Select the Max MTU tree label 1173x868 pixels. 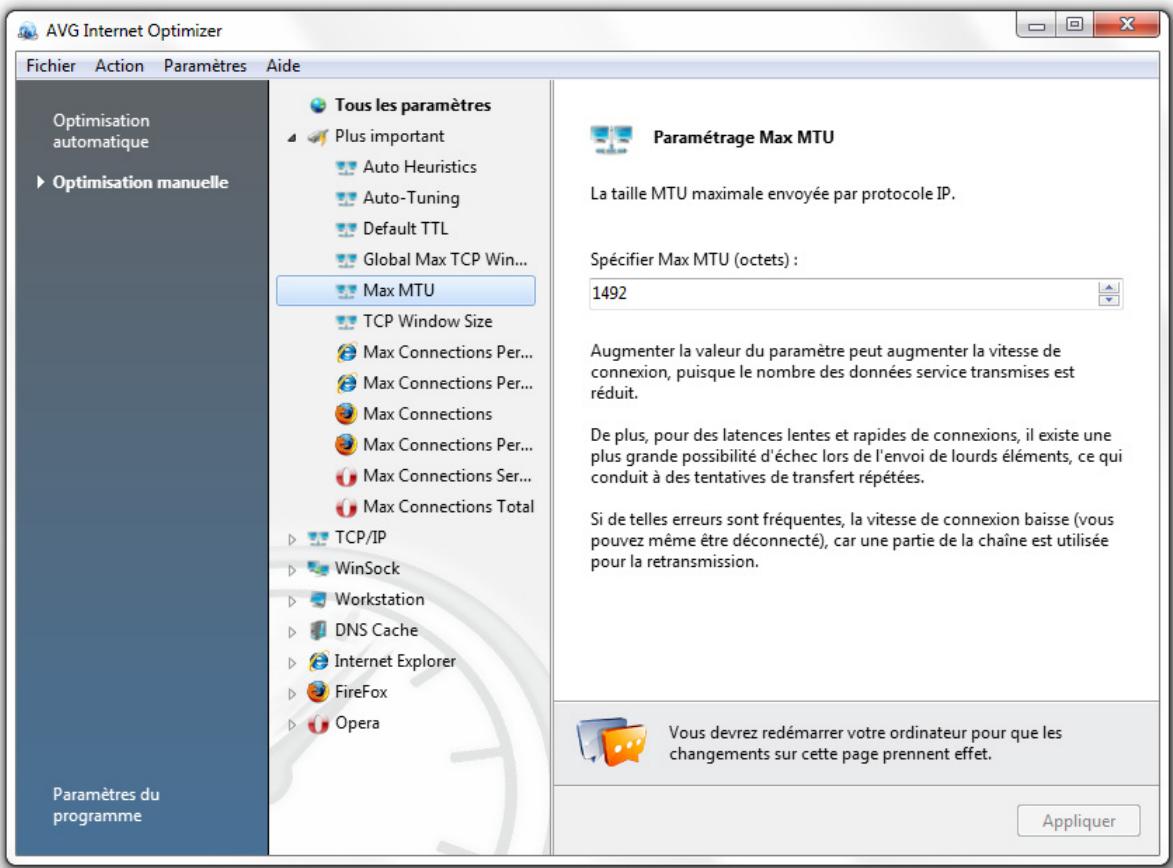point(399,290)
